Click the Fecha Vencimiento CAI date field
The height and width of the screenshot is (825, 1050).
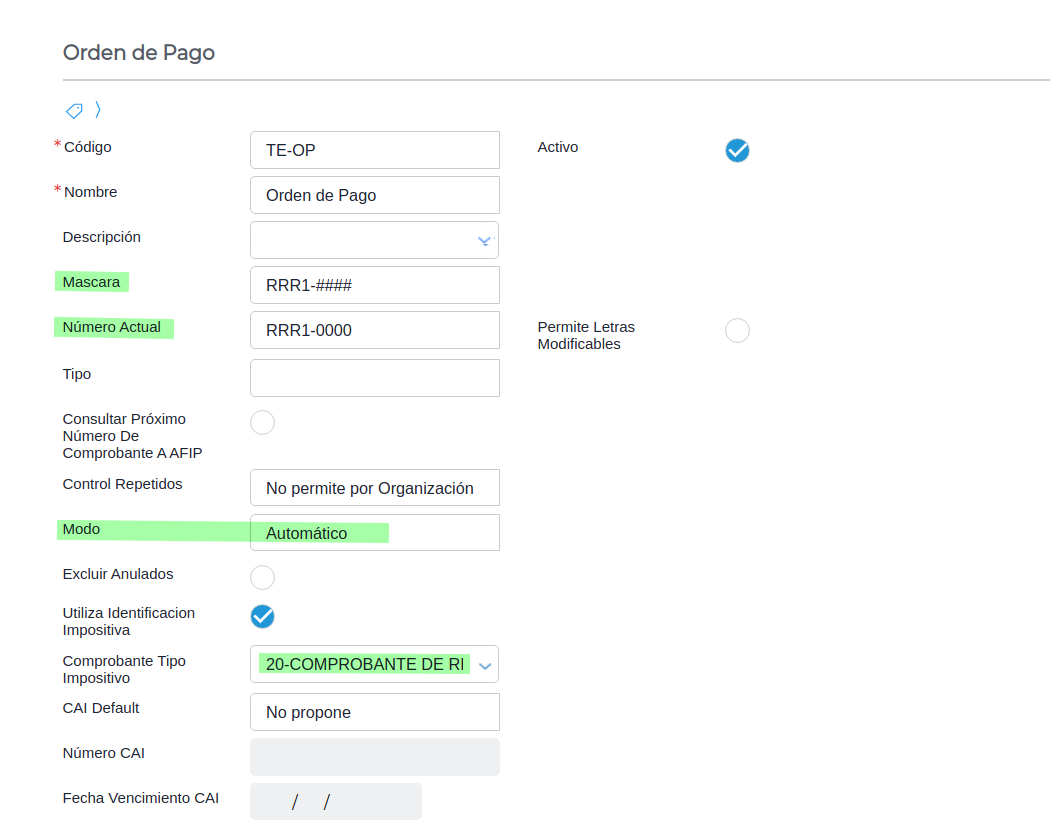click(335, 802)
